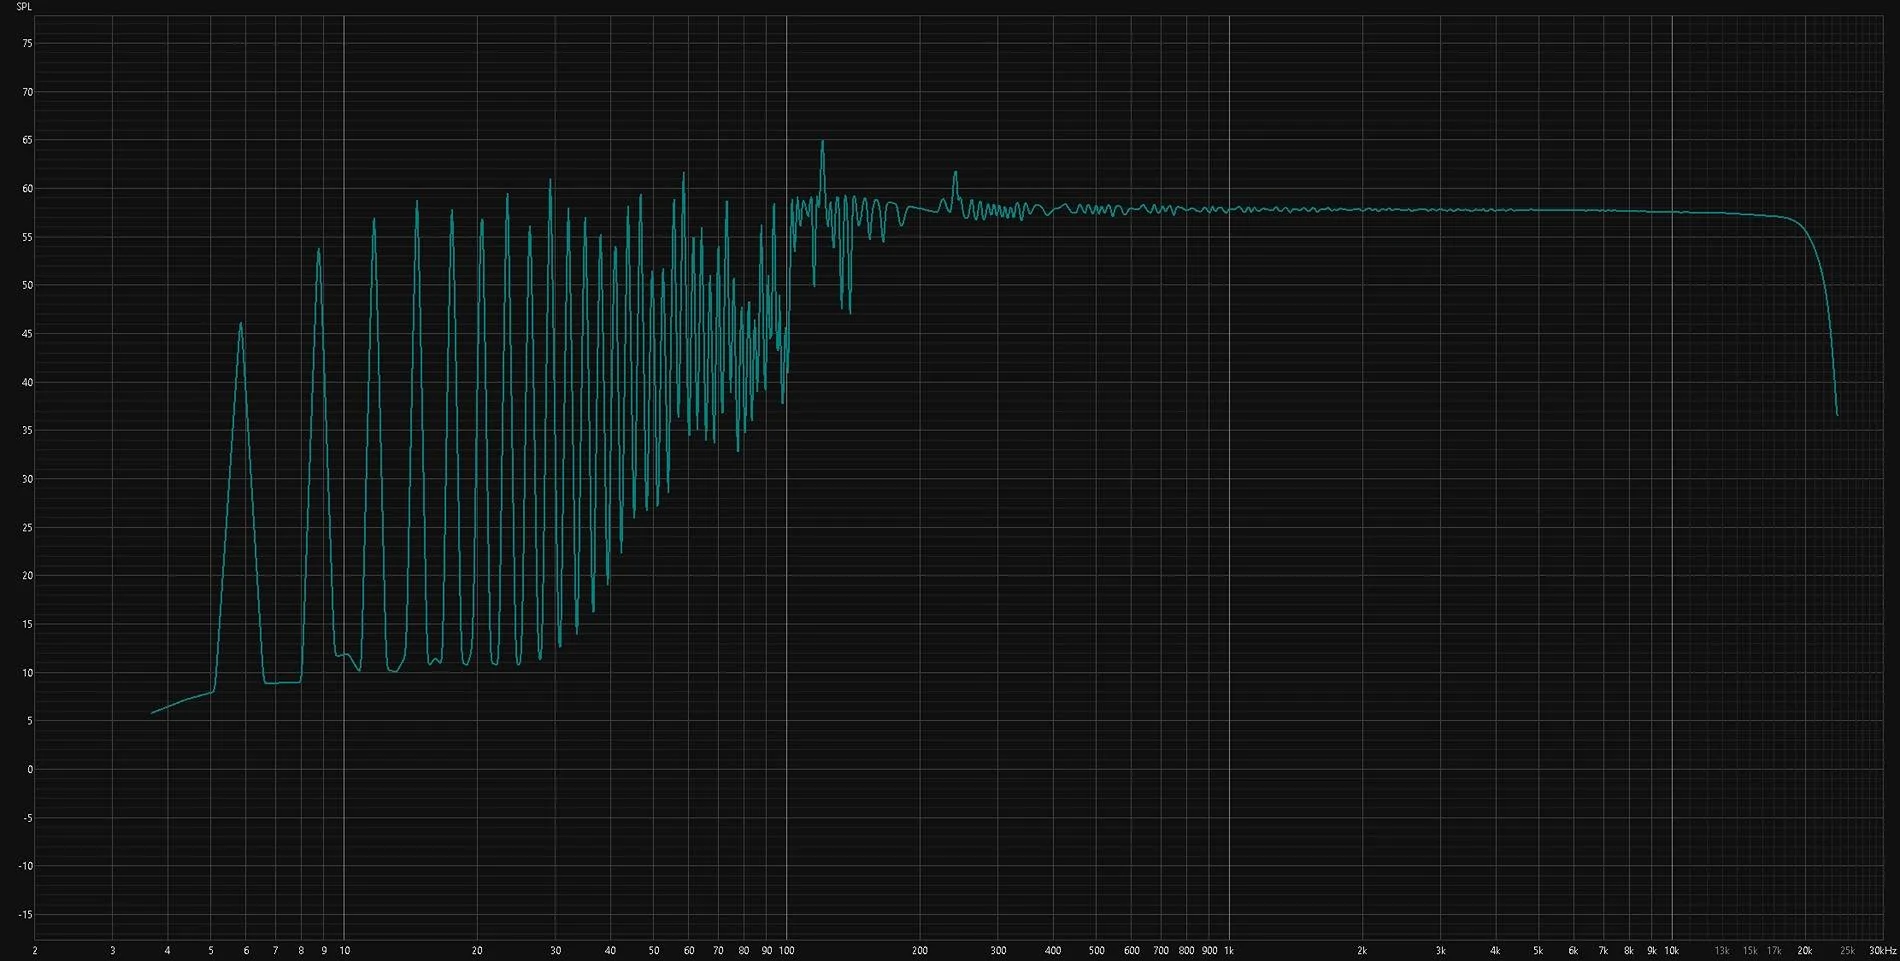The image size is (1900, 961).
Task: Click the -10 dB vertical axis label
Action: 26,866
